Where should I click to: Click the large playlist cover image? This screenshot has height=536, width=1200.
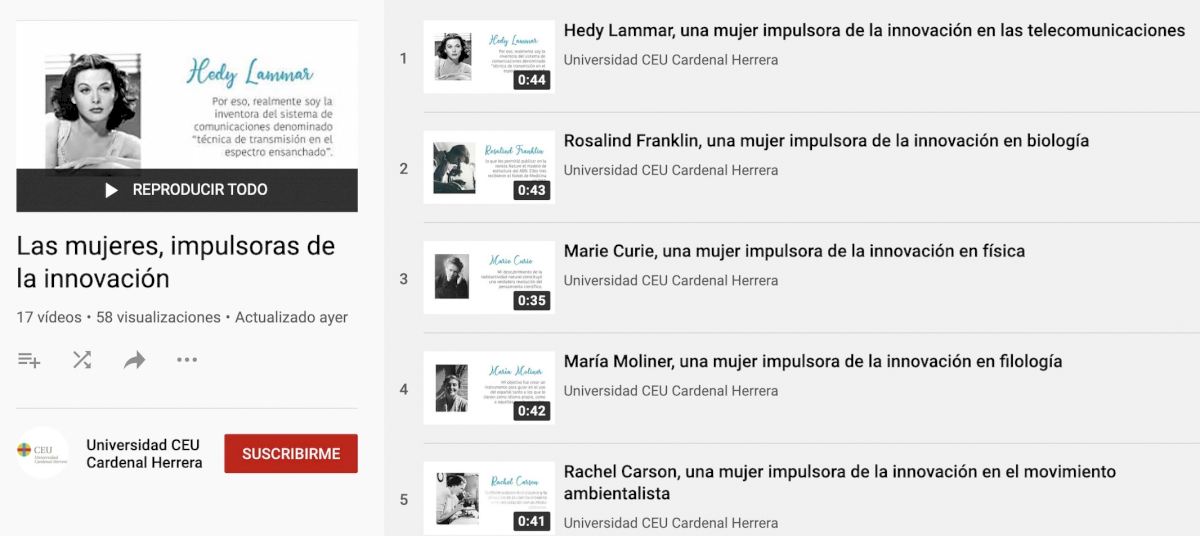pos(187,96)
